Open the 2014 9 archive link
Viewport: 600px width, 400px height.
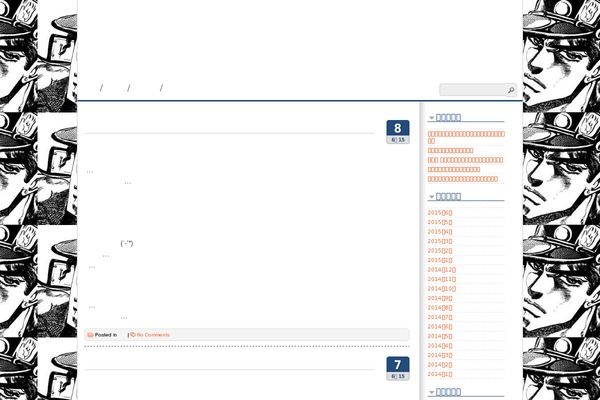440,298
